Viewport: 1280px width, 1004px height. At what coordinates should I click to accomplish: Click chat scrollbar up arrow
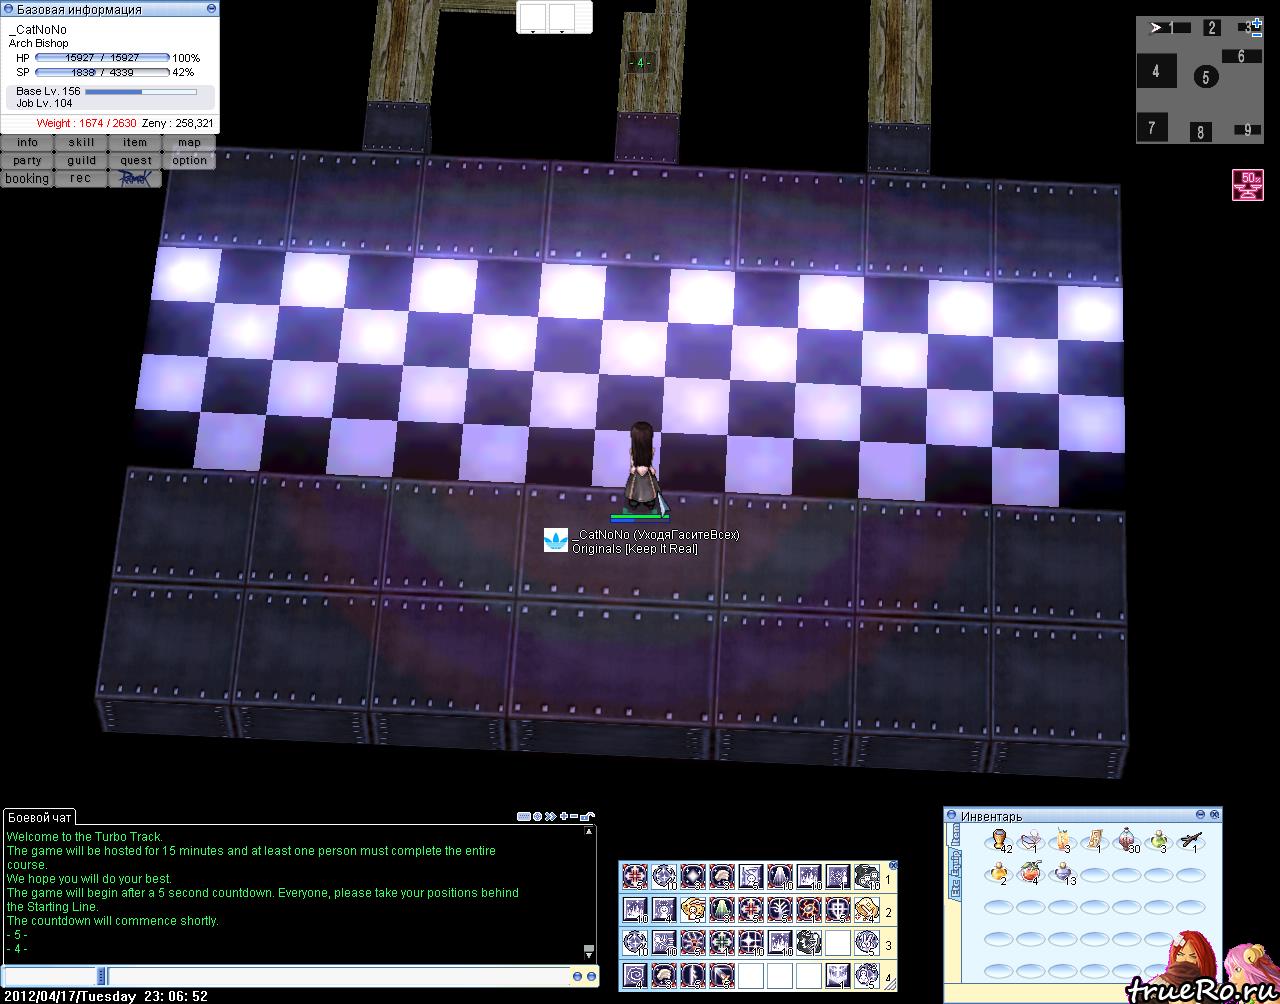click(x=589, y=830)
